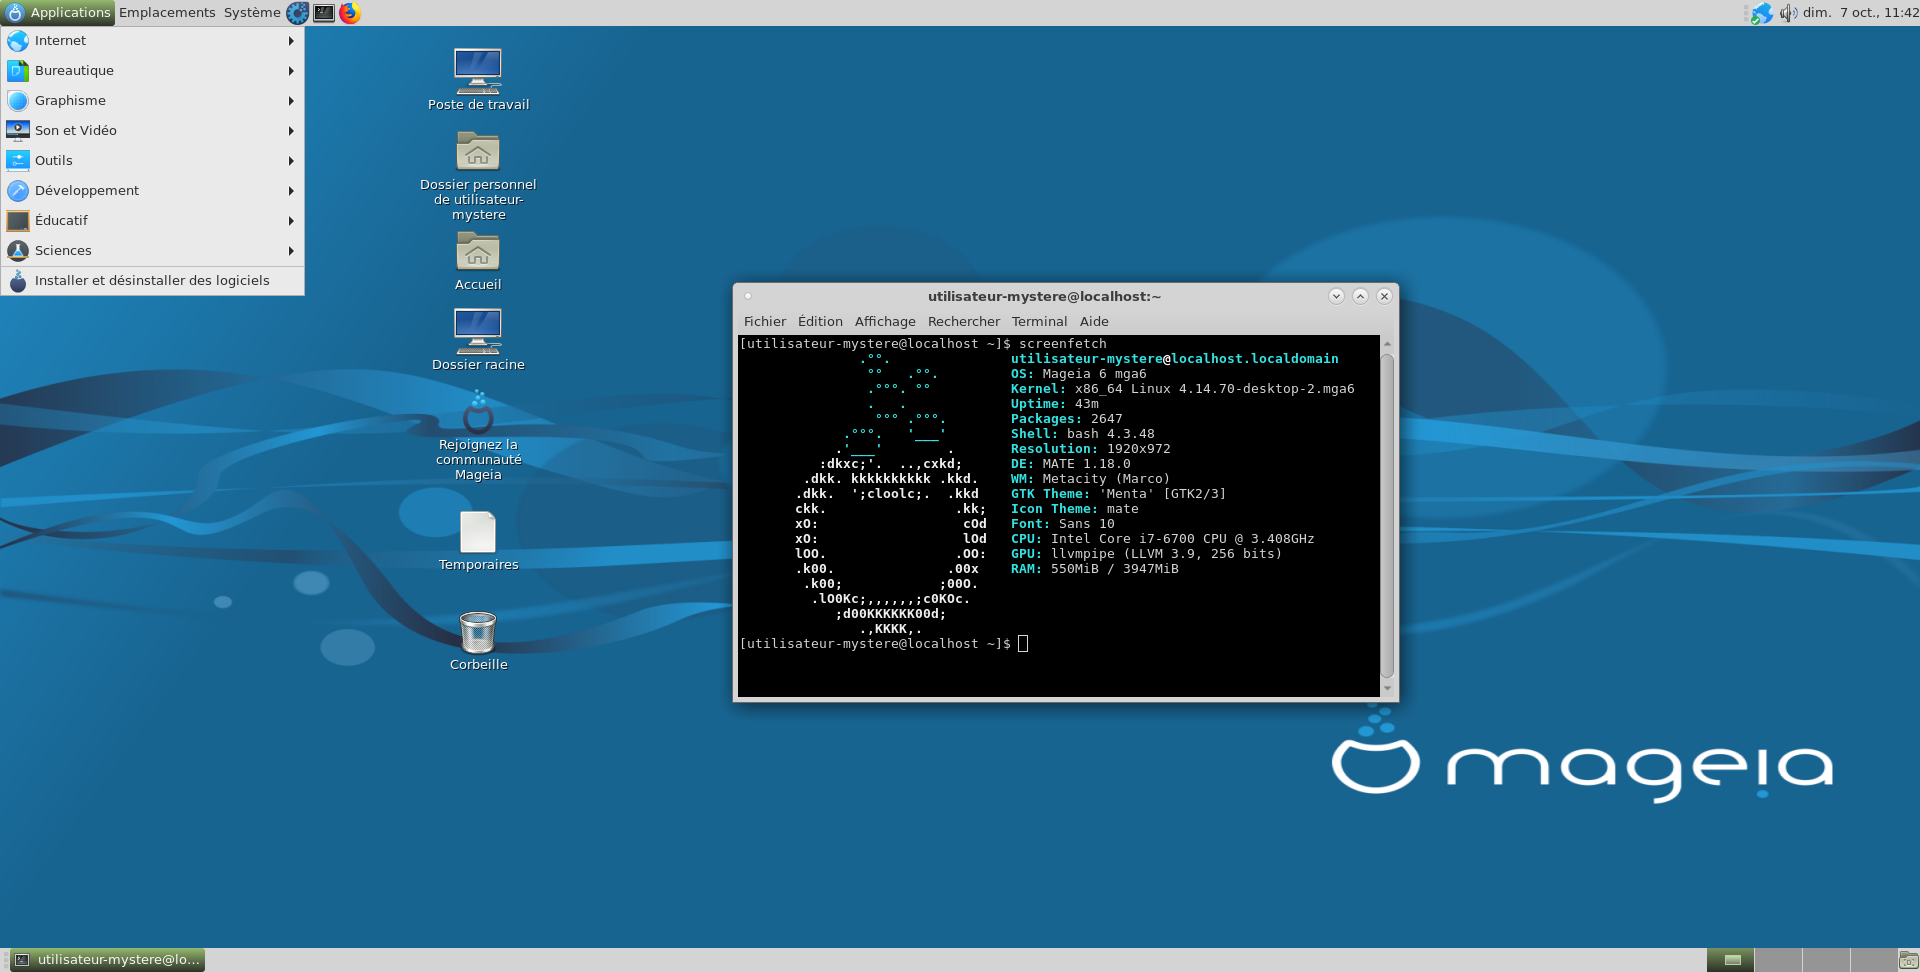
Task: Click the terminal vertical scrollbar handle
Action: click(1387, 515)
